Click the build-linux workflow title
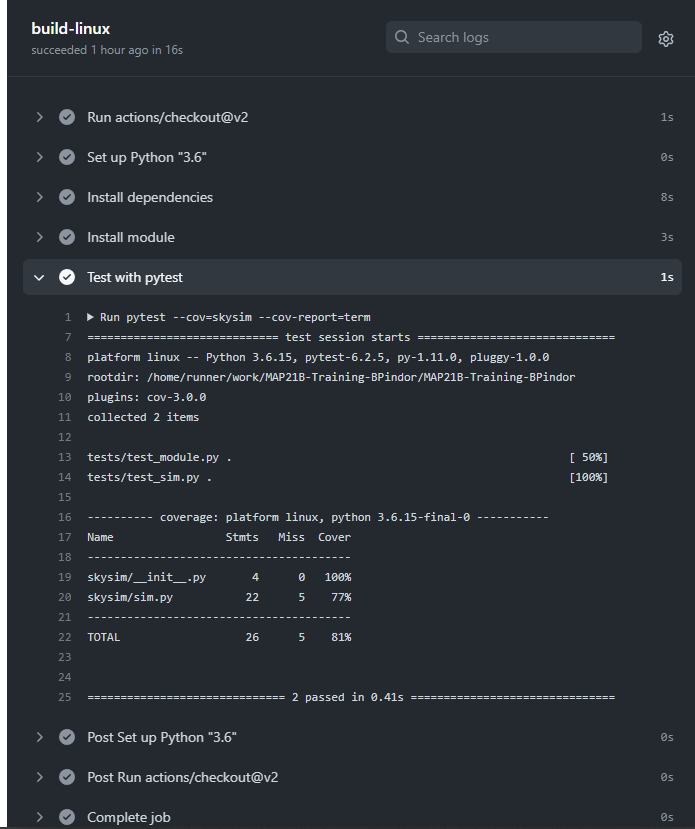The height and width of the screenshot is (829, 695). 70,28
